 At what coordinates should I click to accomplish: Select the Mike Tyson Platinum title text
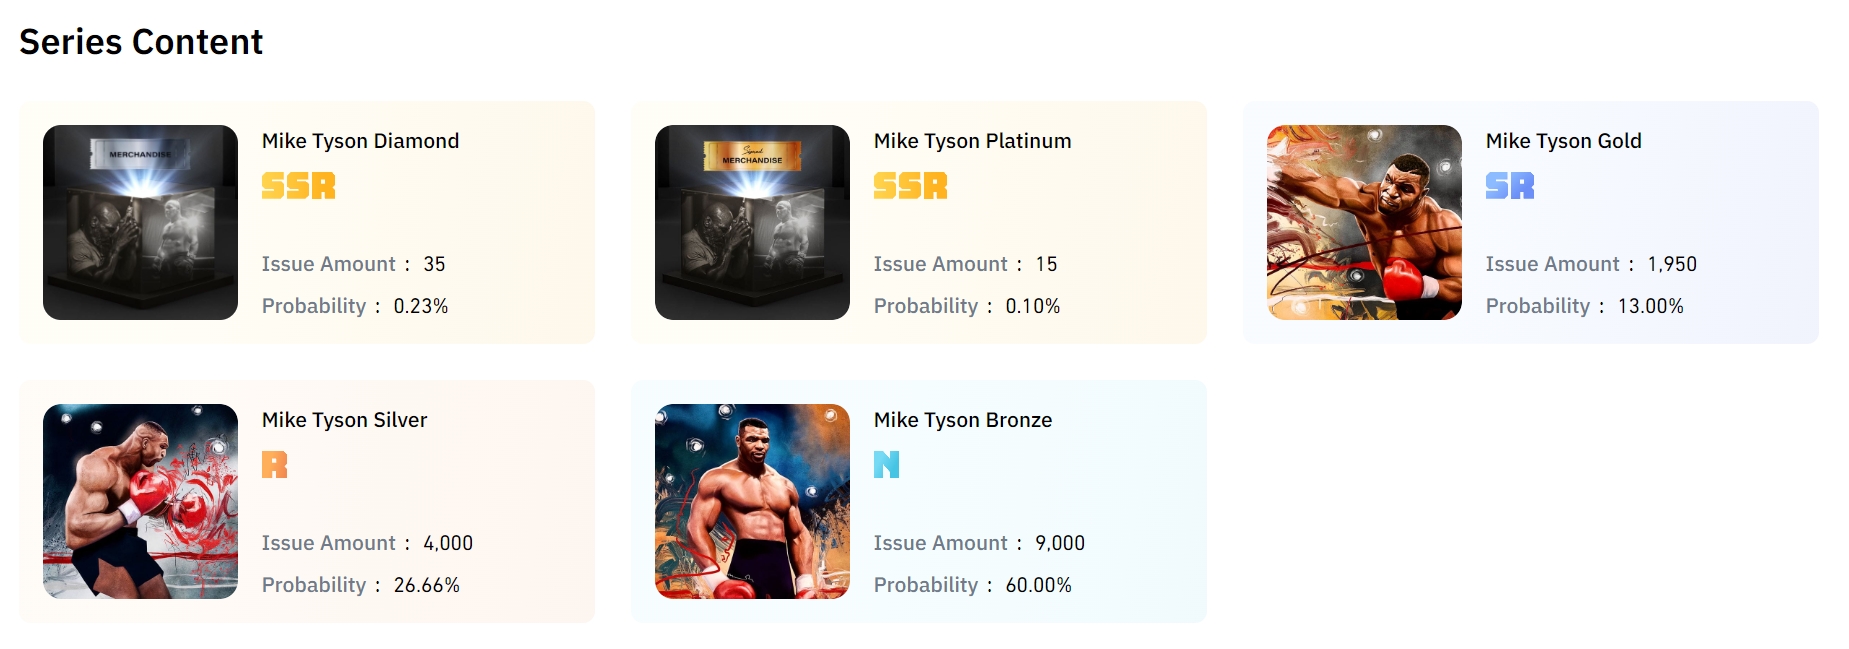(x=972, y=141)
